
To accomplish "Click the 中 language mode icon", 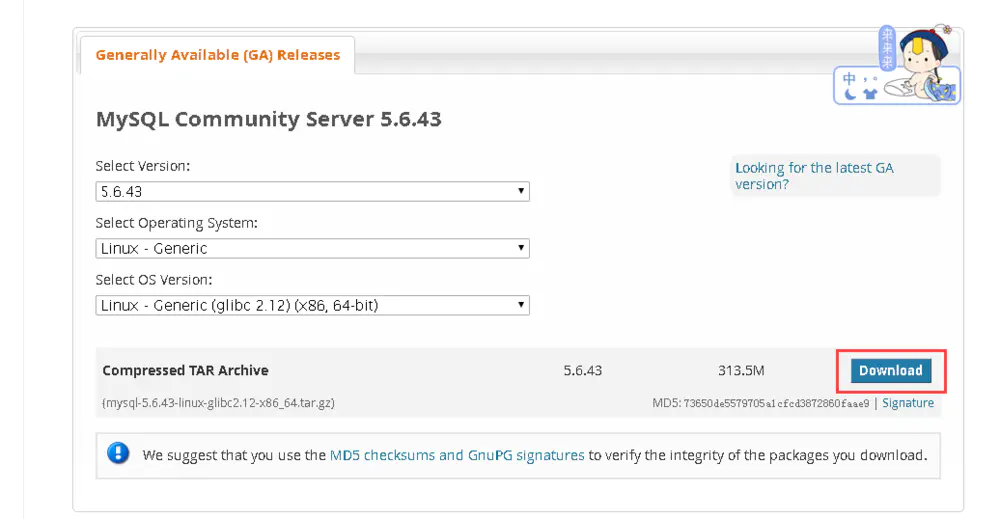I will (x=849, y=79).
